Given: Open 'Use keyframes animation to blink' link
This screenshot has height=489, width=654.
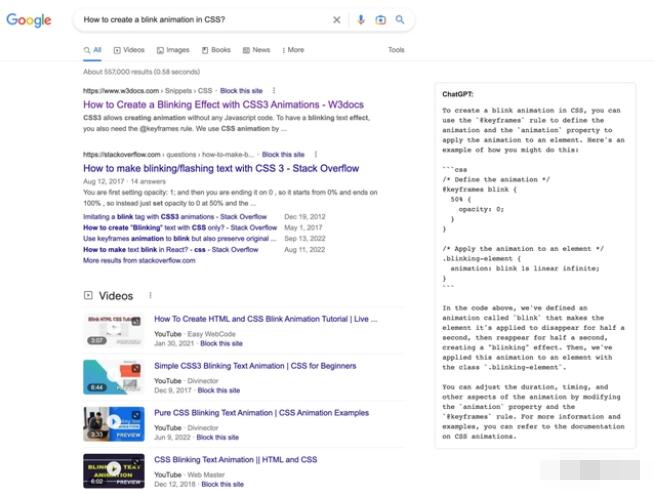Looking at the screenshot, I should point(179,239).
